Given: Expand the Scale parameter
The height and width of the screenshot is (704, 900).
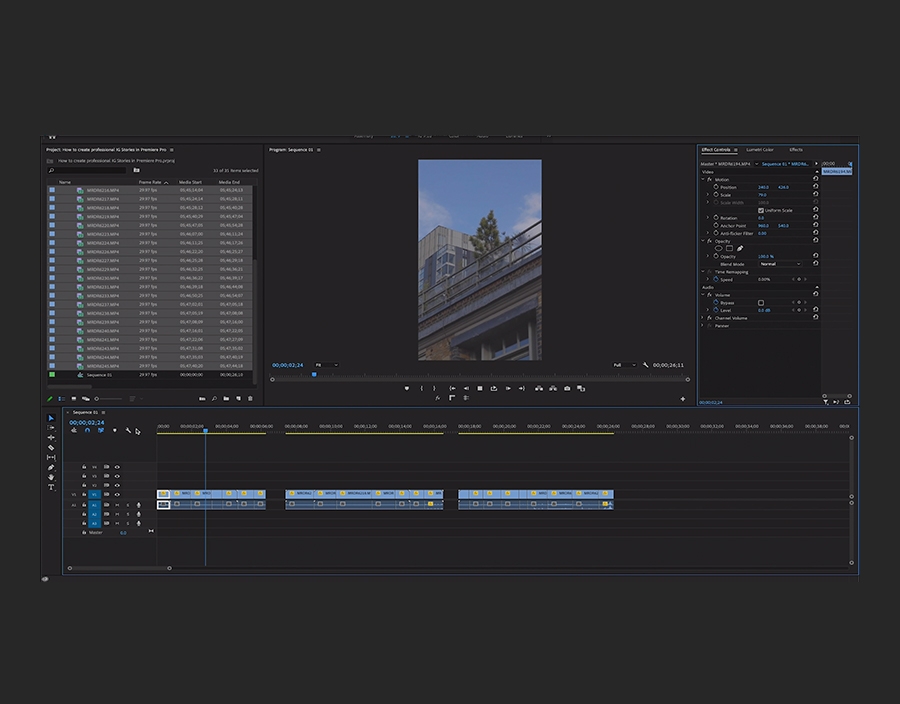Looking at the screenshot, I should [x=708, y=195].
